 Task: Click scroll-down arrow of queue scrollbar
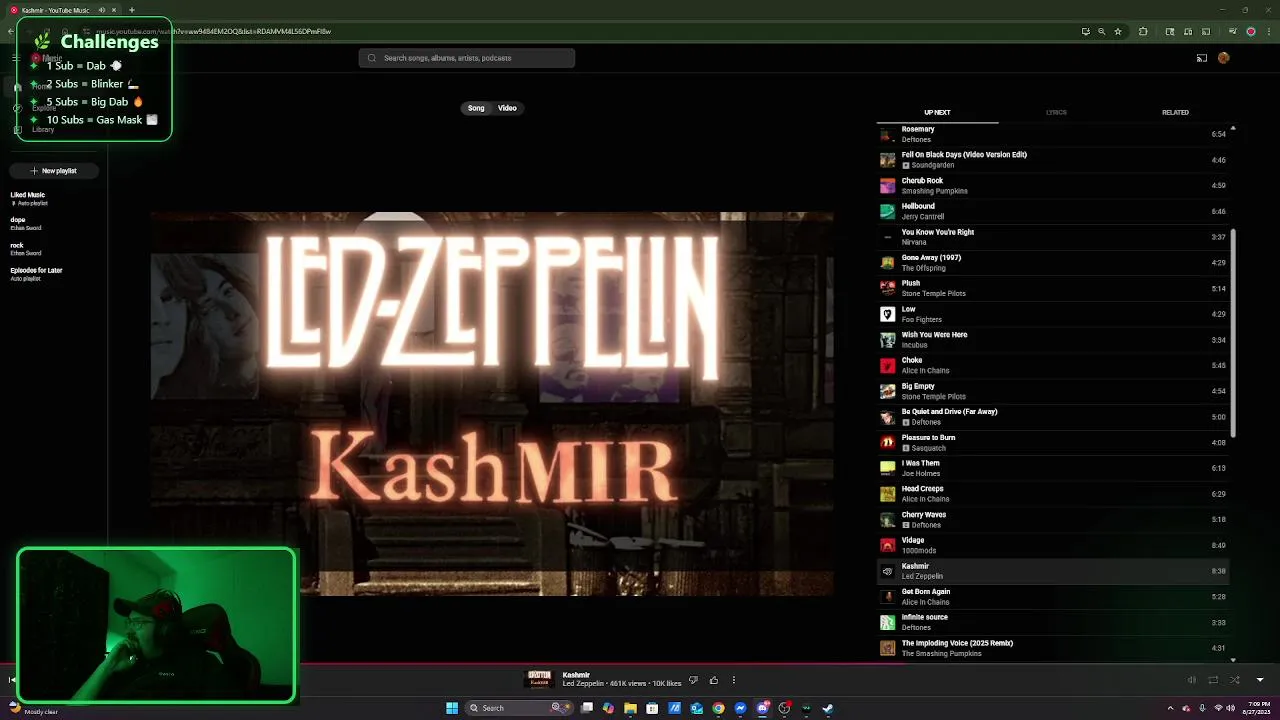[x=1233, y=660]
